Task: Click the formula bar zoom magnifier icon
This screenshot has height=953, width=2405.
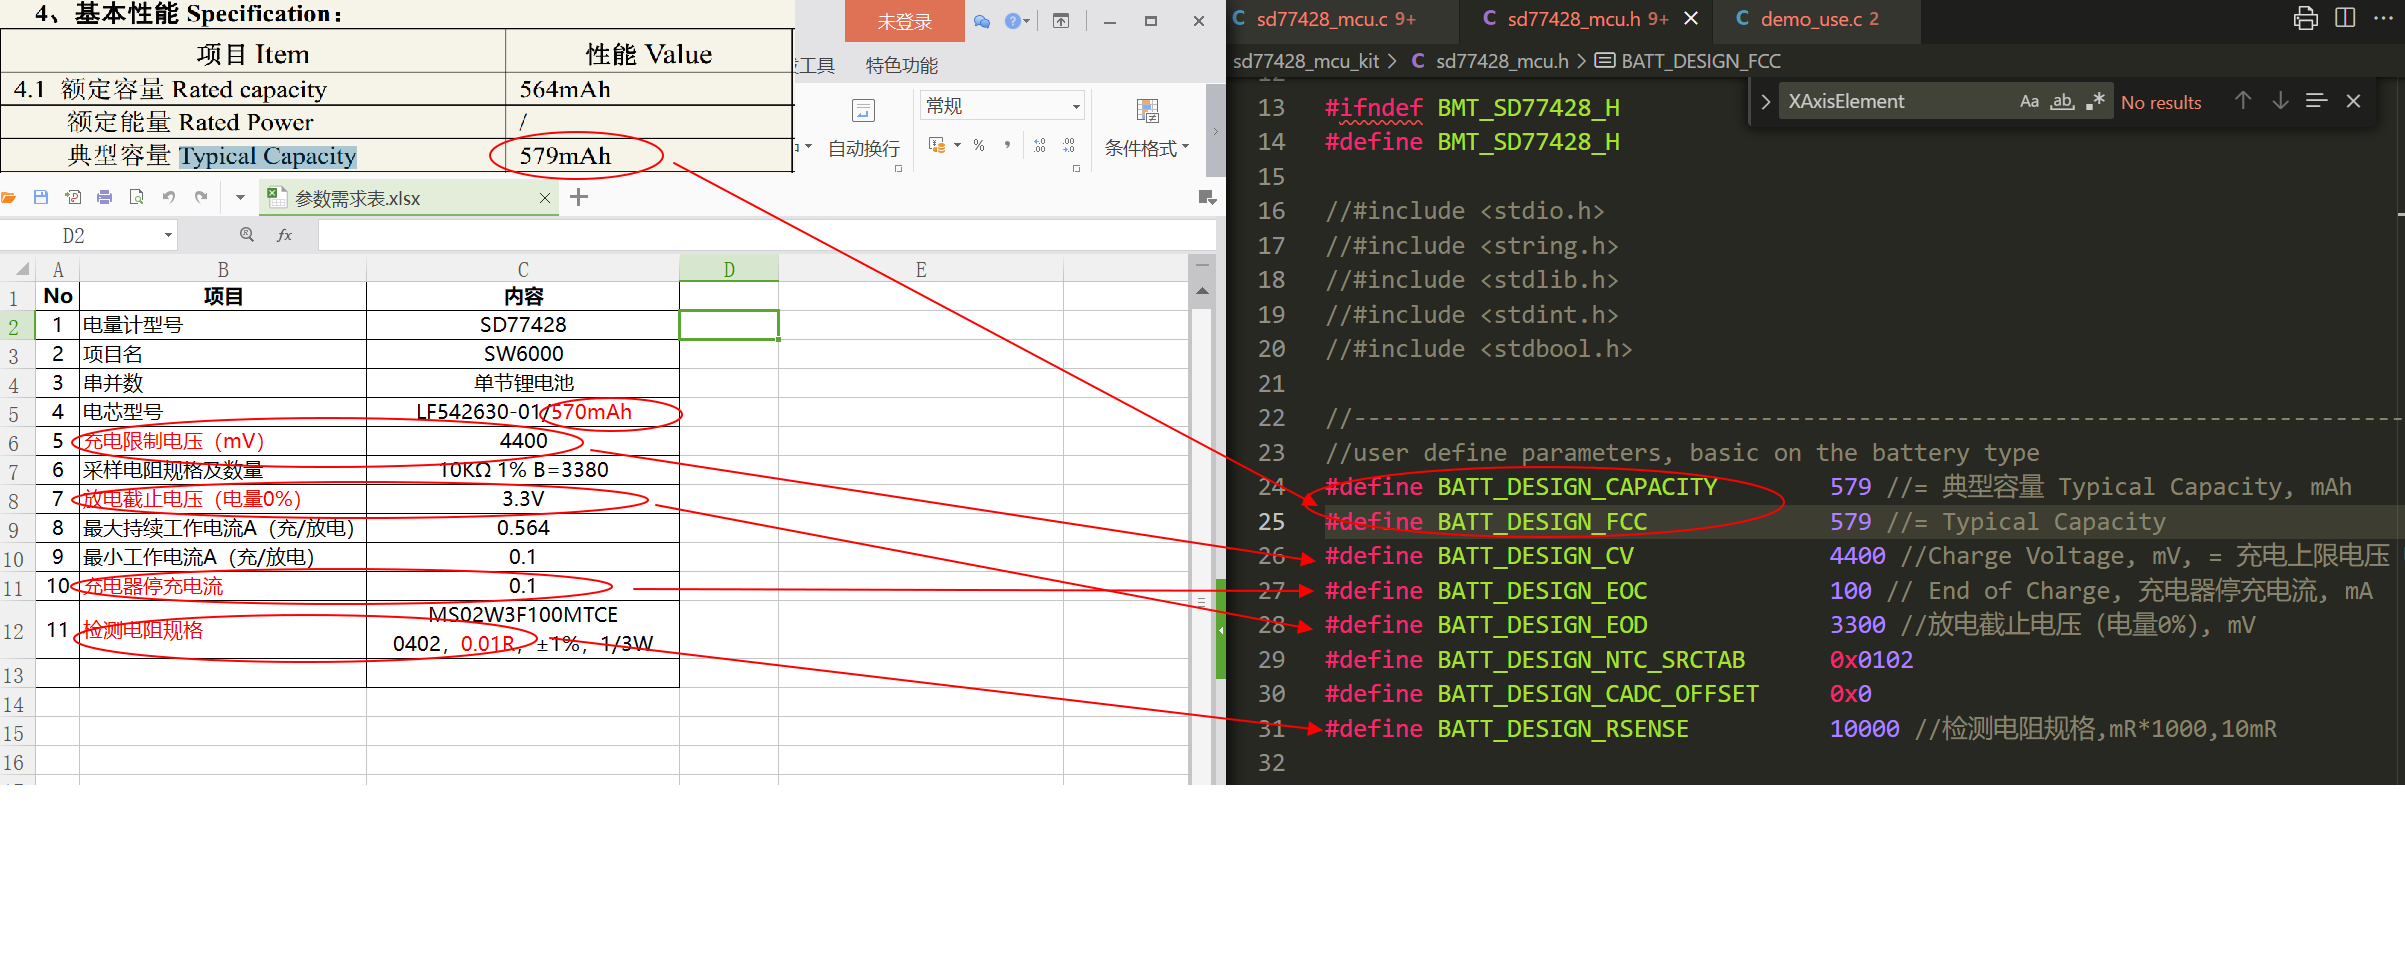Action: (247, 235)
